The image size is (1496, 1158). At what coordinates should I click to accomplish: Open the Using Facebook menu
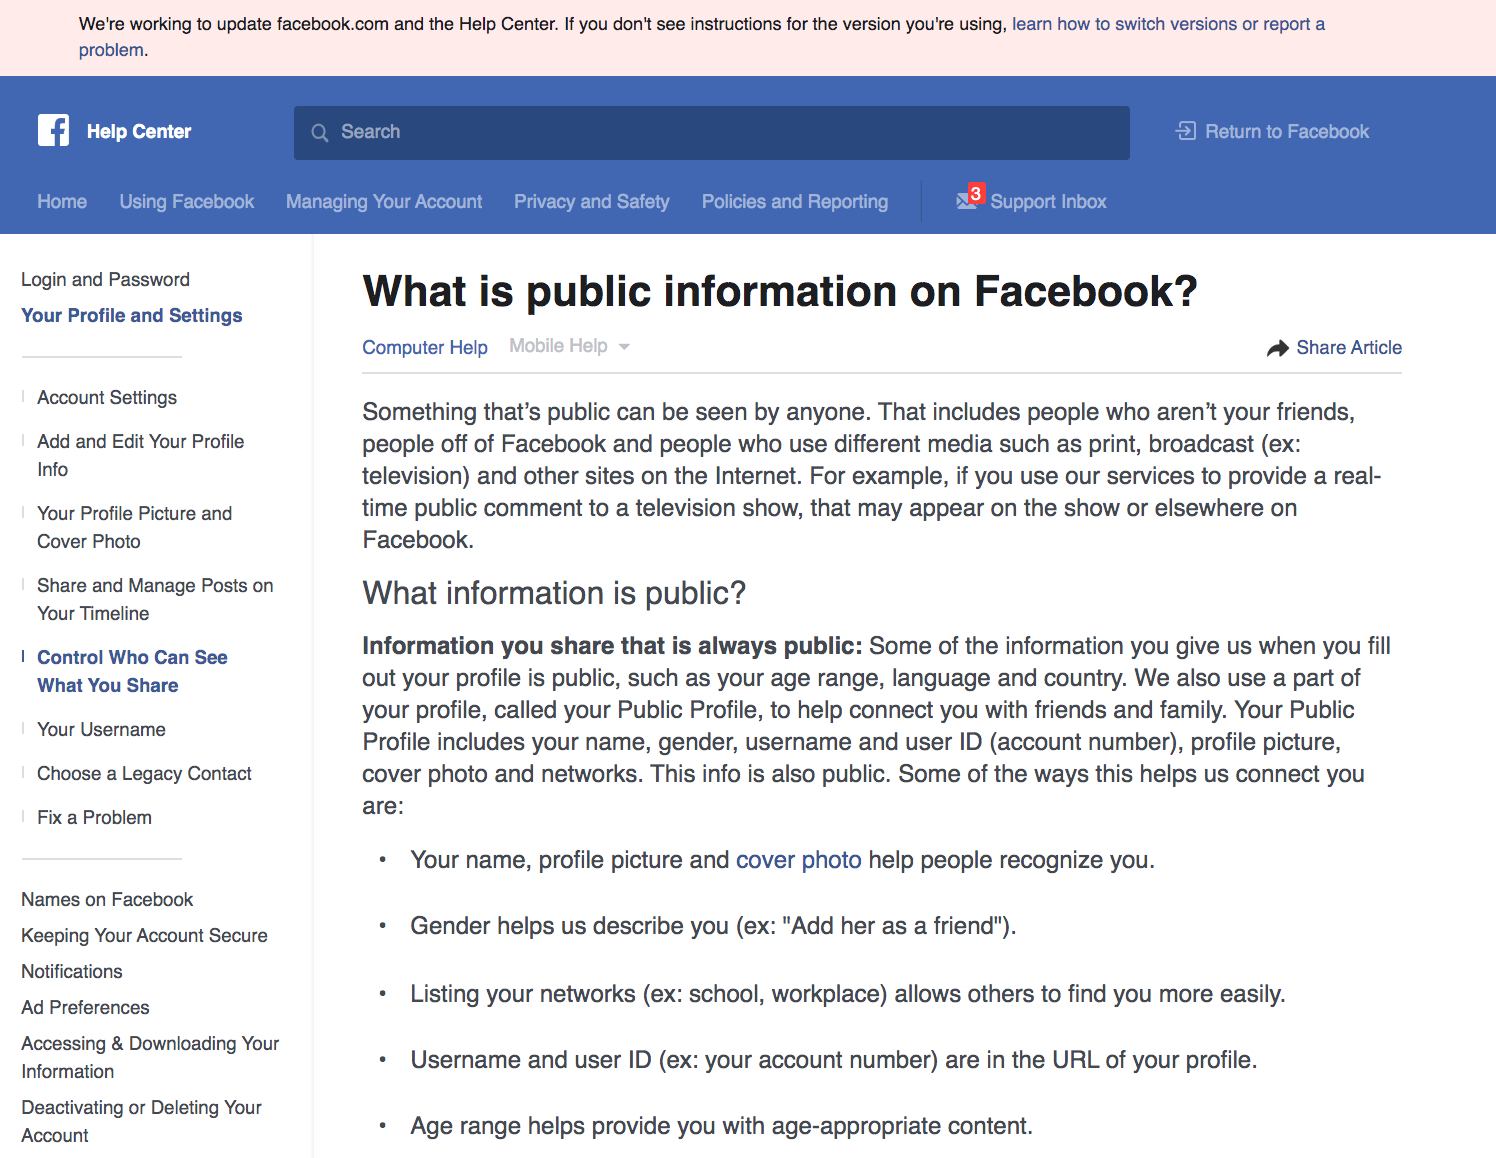click(187, 201)
